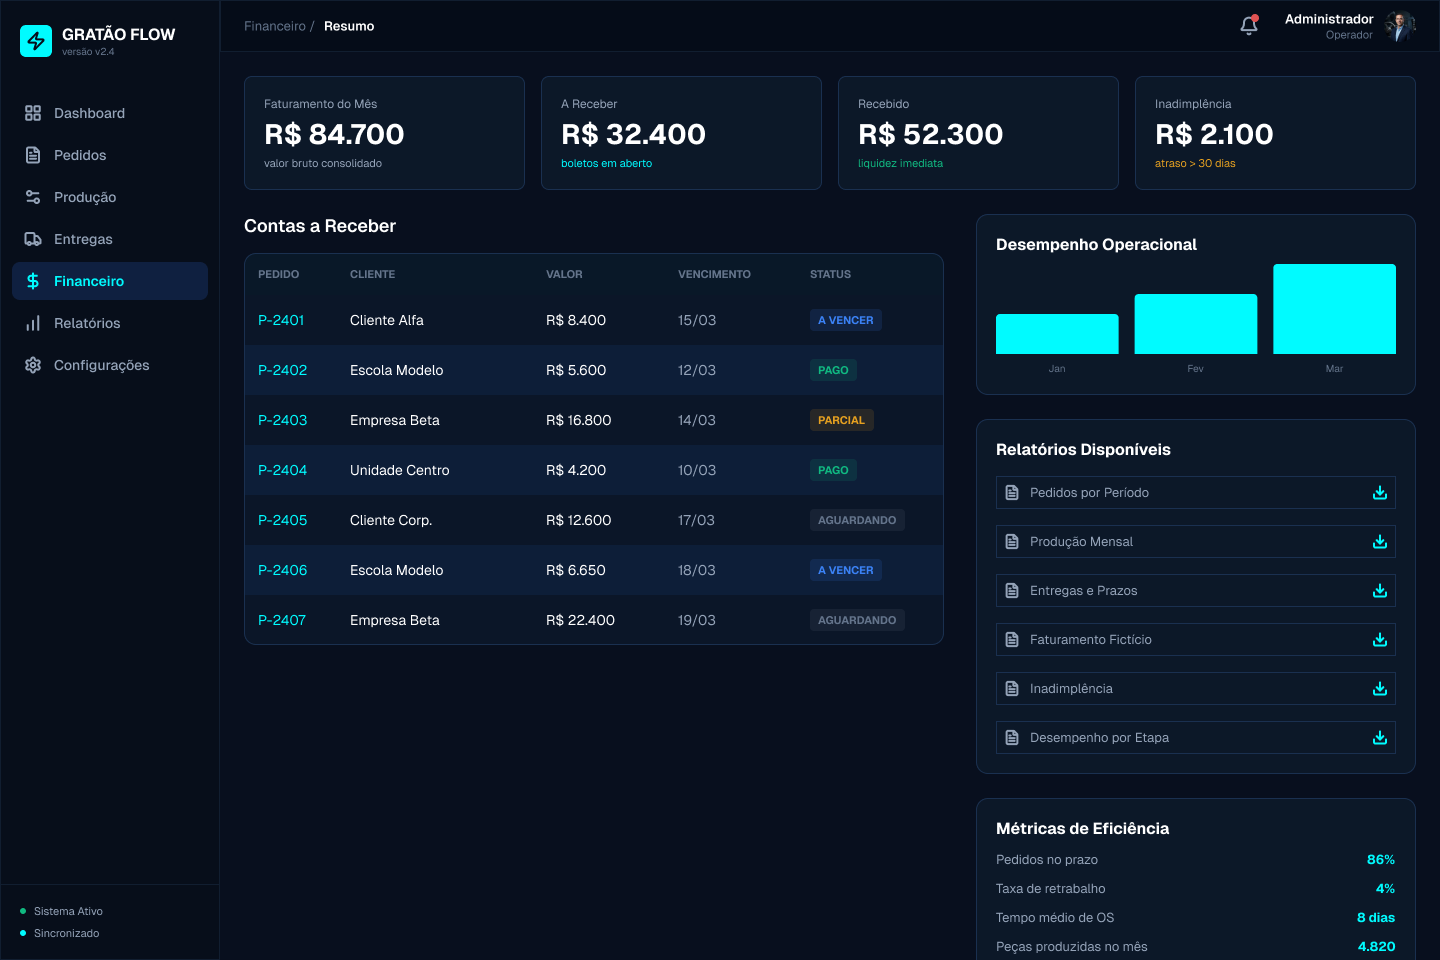The image size is (1440, 960).
Task: Click file icon beside Entregas e Prazos
Action: point(1012,591)
